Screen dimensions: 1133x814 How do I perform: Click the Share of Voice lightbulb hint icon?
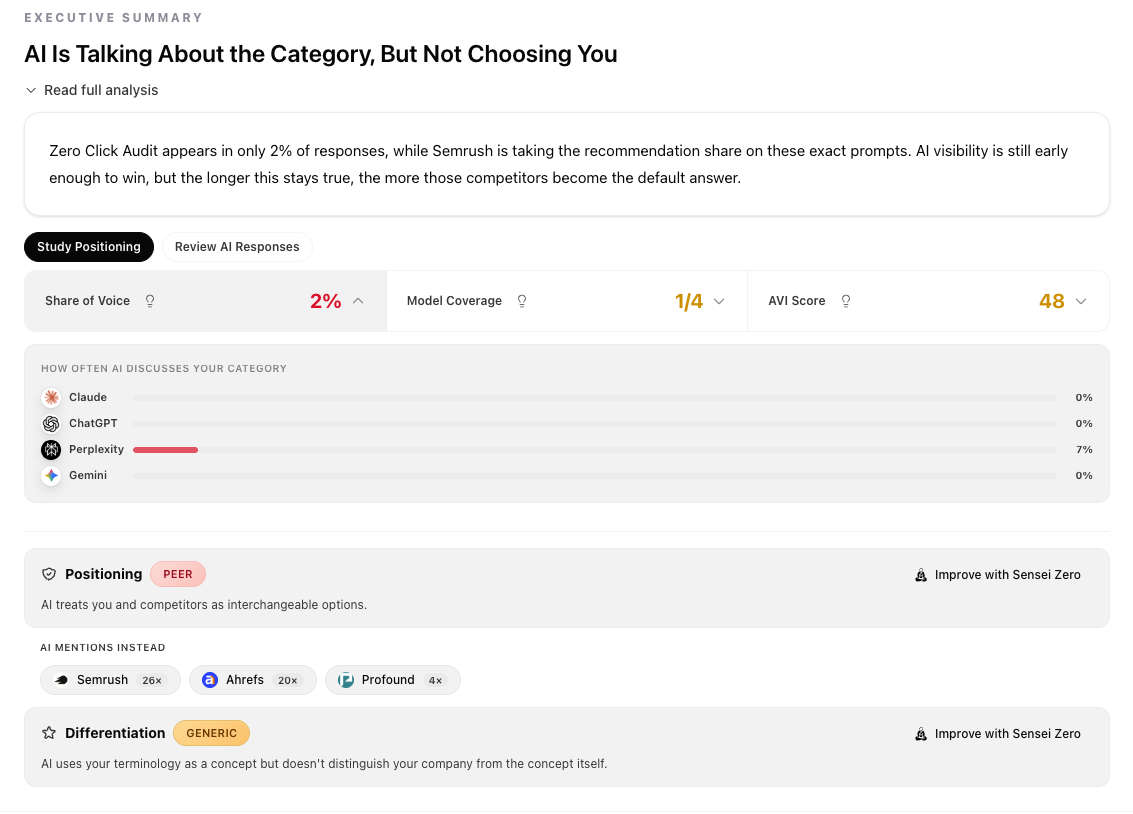150,301
